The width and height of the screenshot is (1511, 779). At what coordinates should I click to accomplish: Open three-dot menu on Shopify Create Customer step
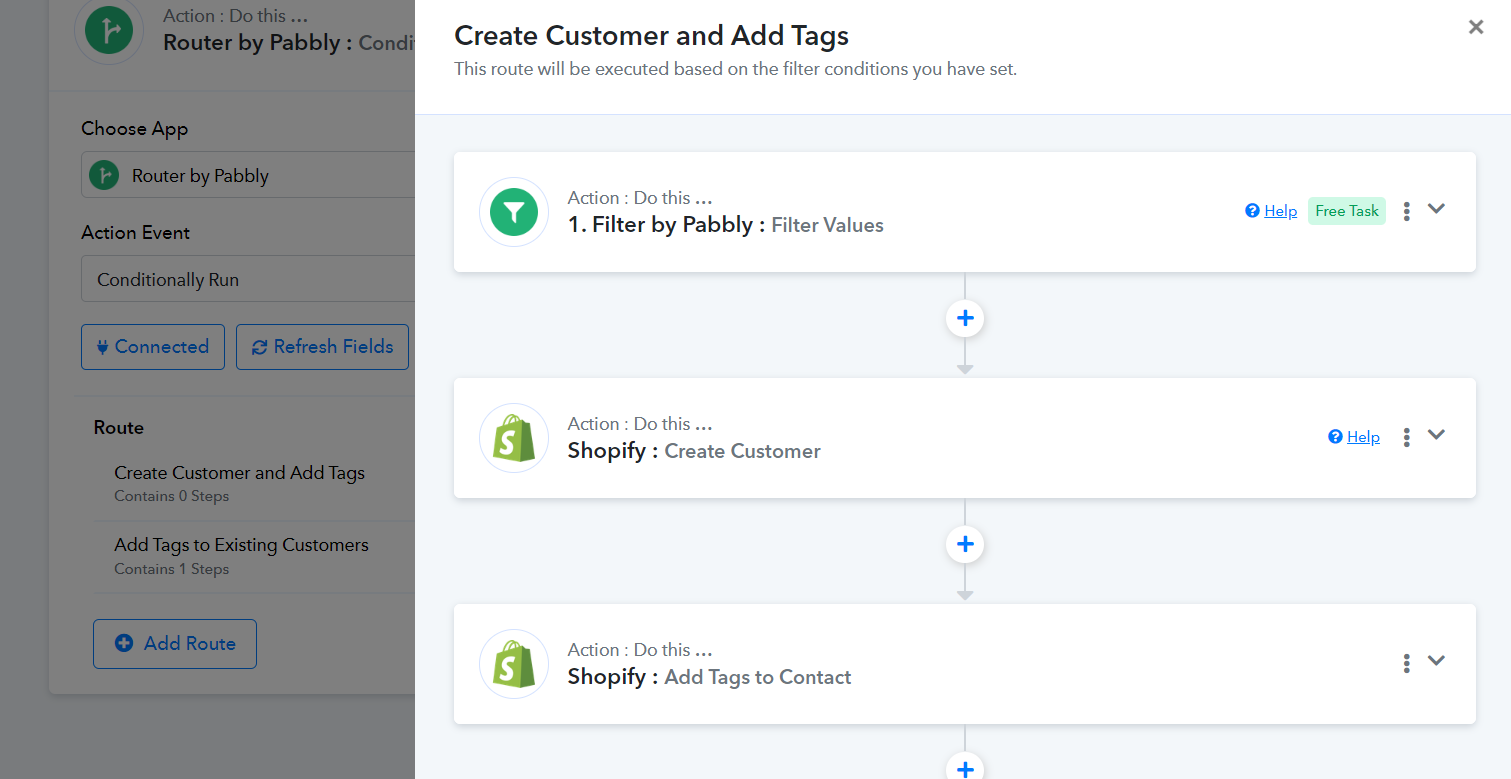[x=1406, y=437]
